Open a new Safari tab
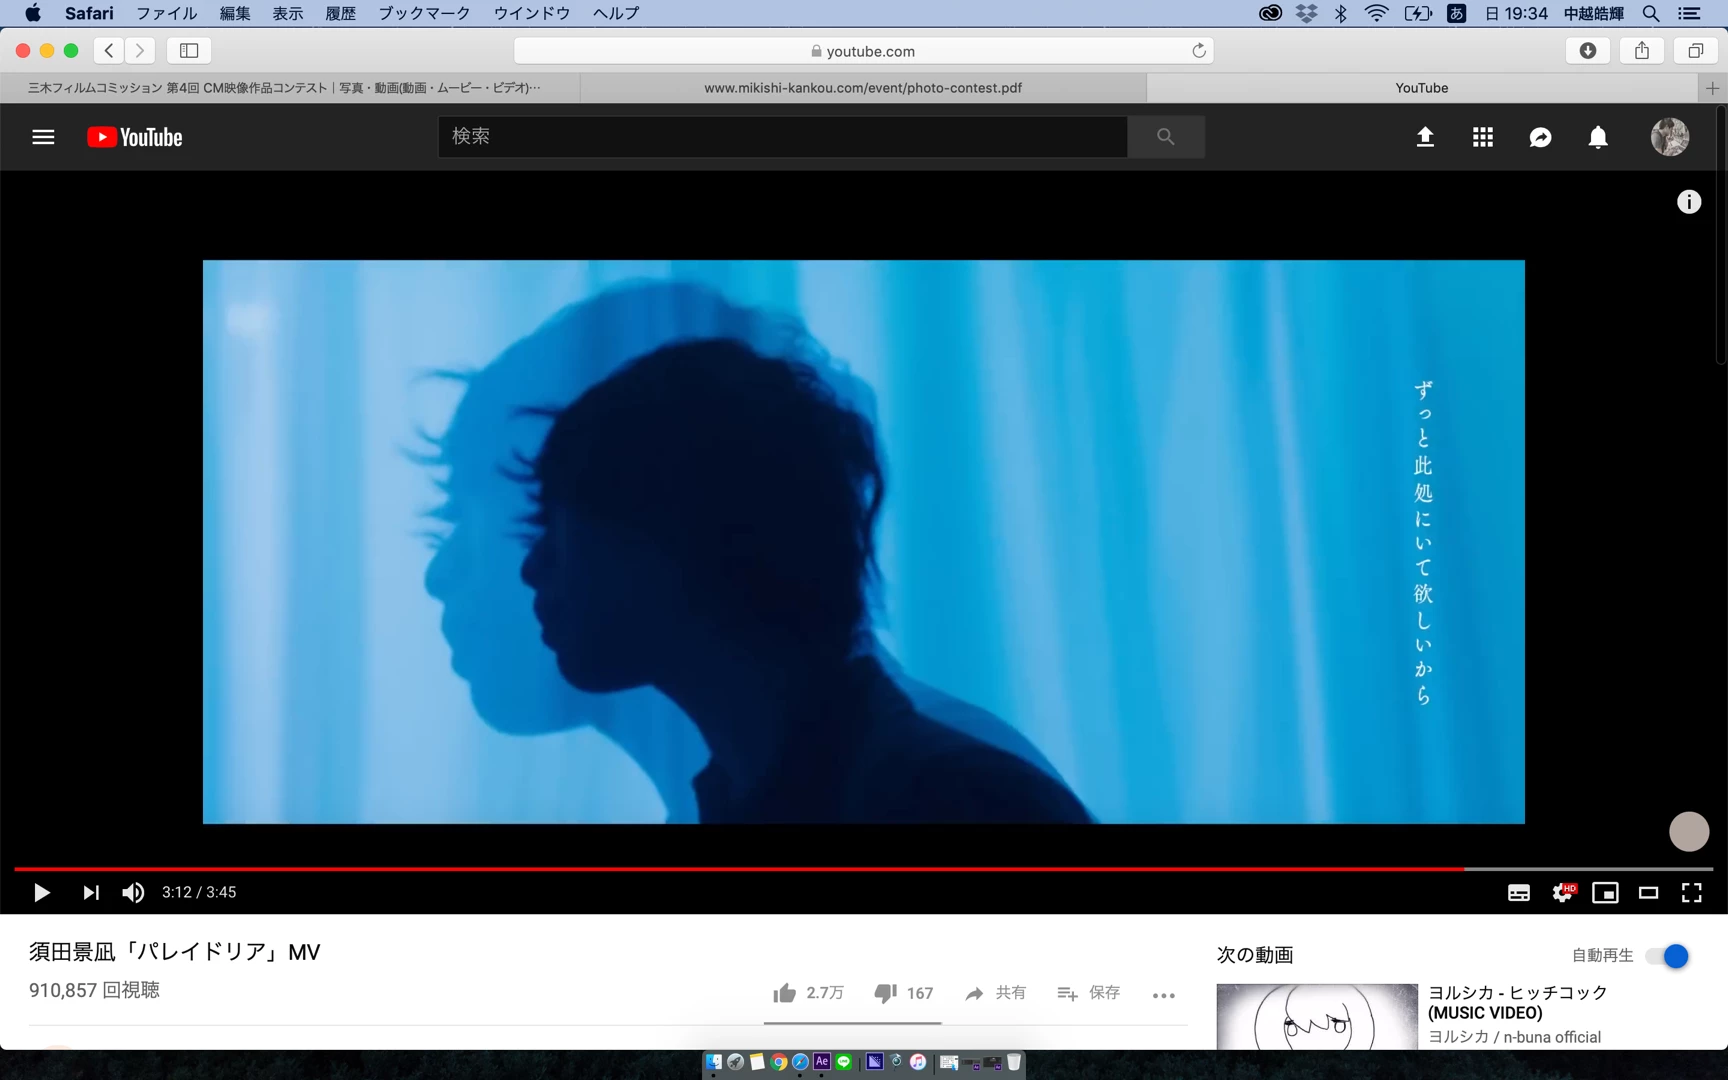1728x1080 pixels. click(1713, 88)
